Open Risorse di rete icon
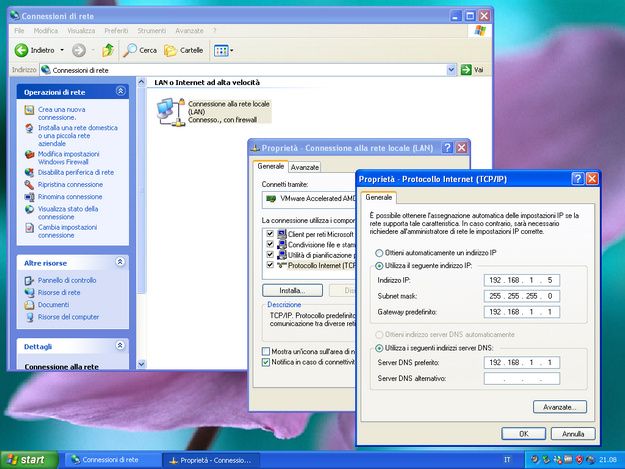 click(29, 292)
